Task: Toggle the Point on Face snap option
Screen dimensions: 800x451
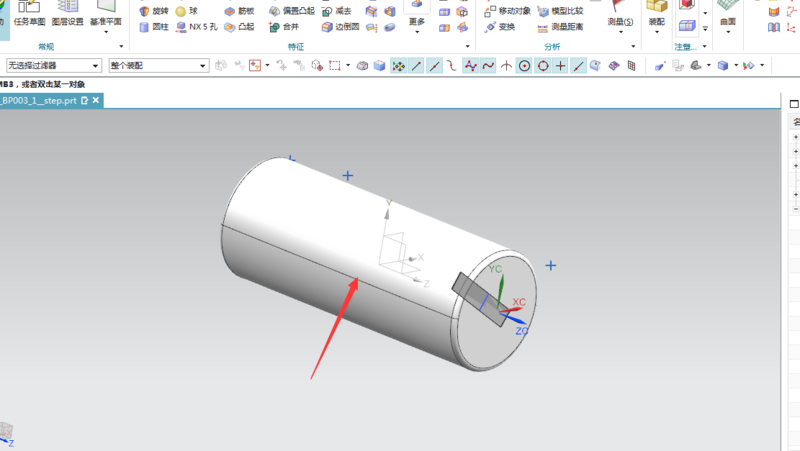Action: (x=595, y=65)
